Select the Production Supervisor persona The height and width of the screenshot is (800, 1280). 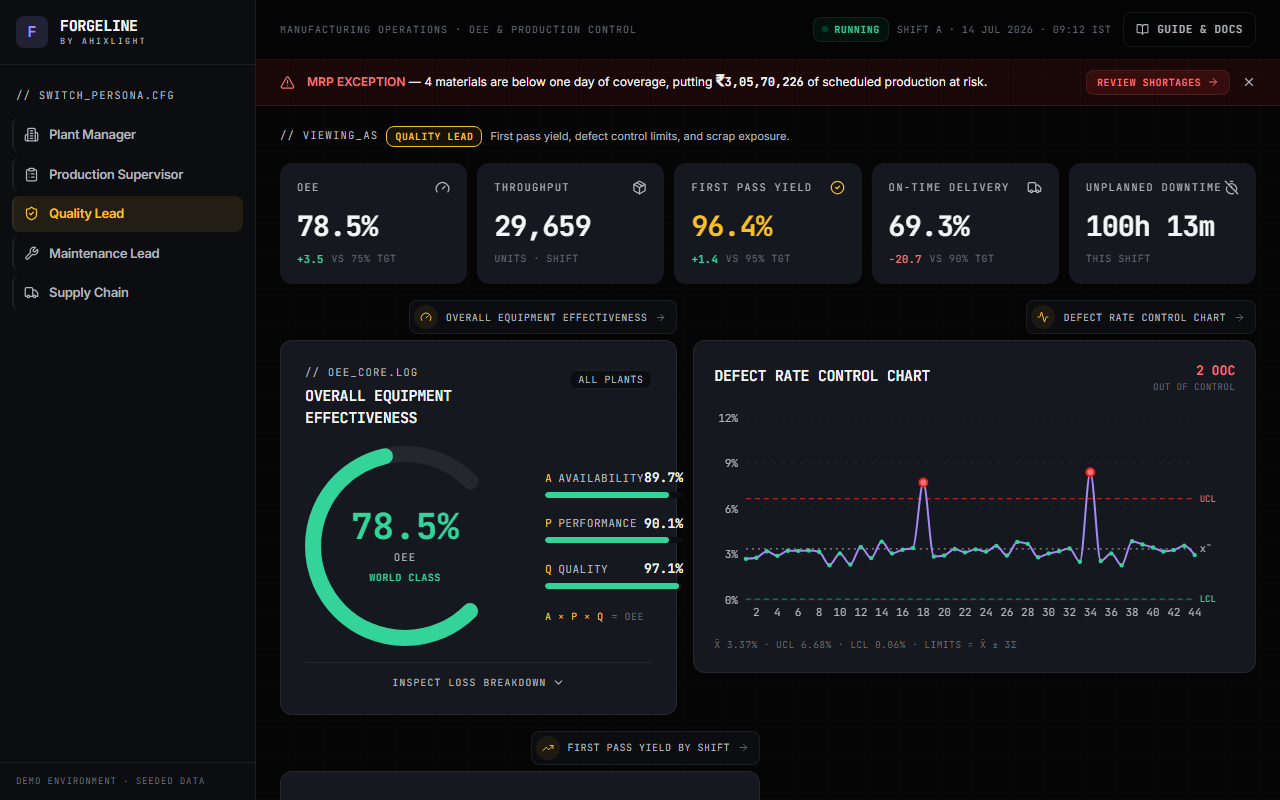tap(128, 174)
